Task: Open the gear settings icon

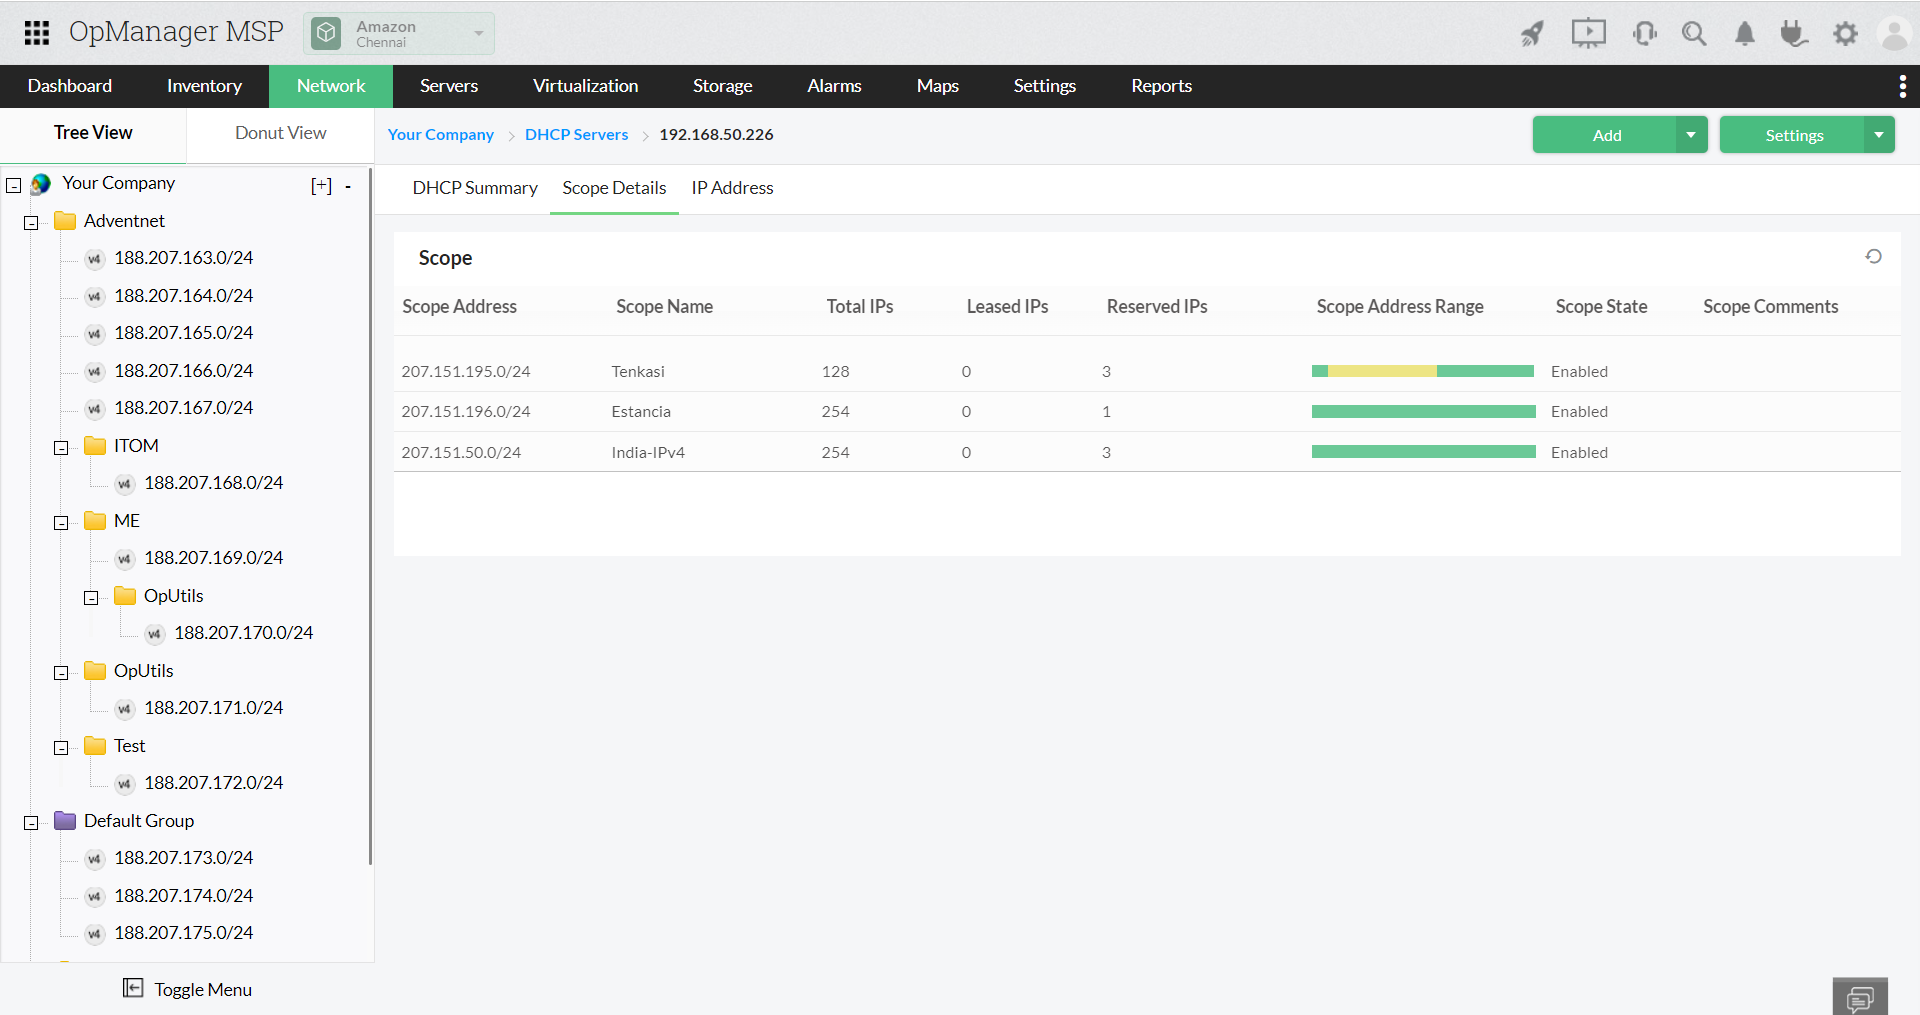Action: 1845,34
